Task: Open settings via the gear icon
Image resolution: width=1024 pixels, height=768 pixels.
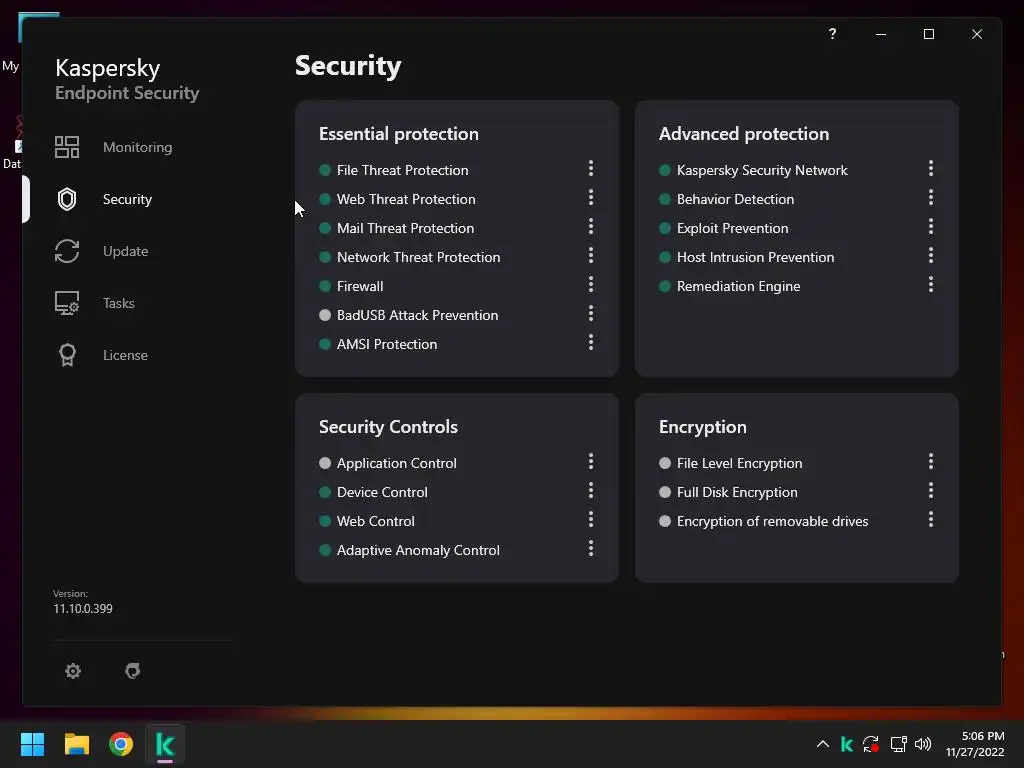Action: click(73, 671)
